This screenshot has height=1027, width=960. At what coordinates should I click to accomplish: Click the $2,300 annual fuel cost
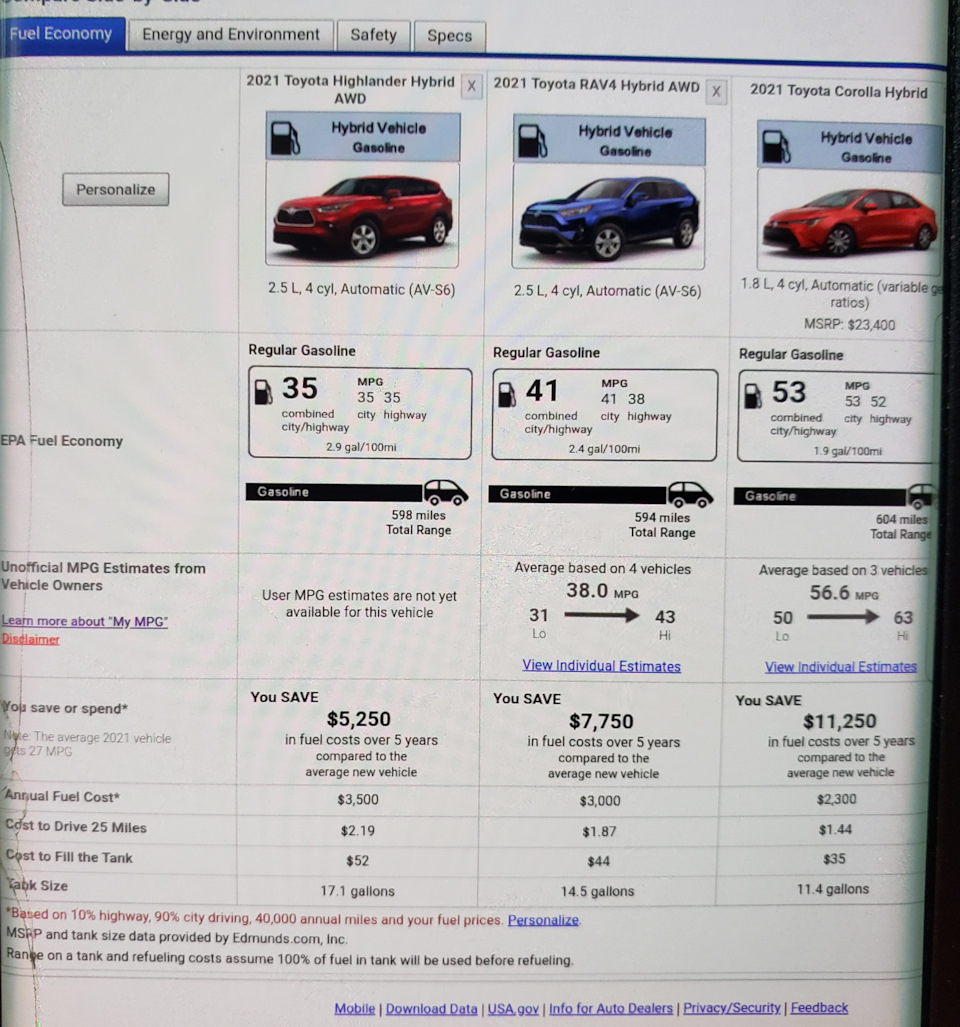pyautogui.click(x=836, y=799)
